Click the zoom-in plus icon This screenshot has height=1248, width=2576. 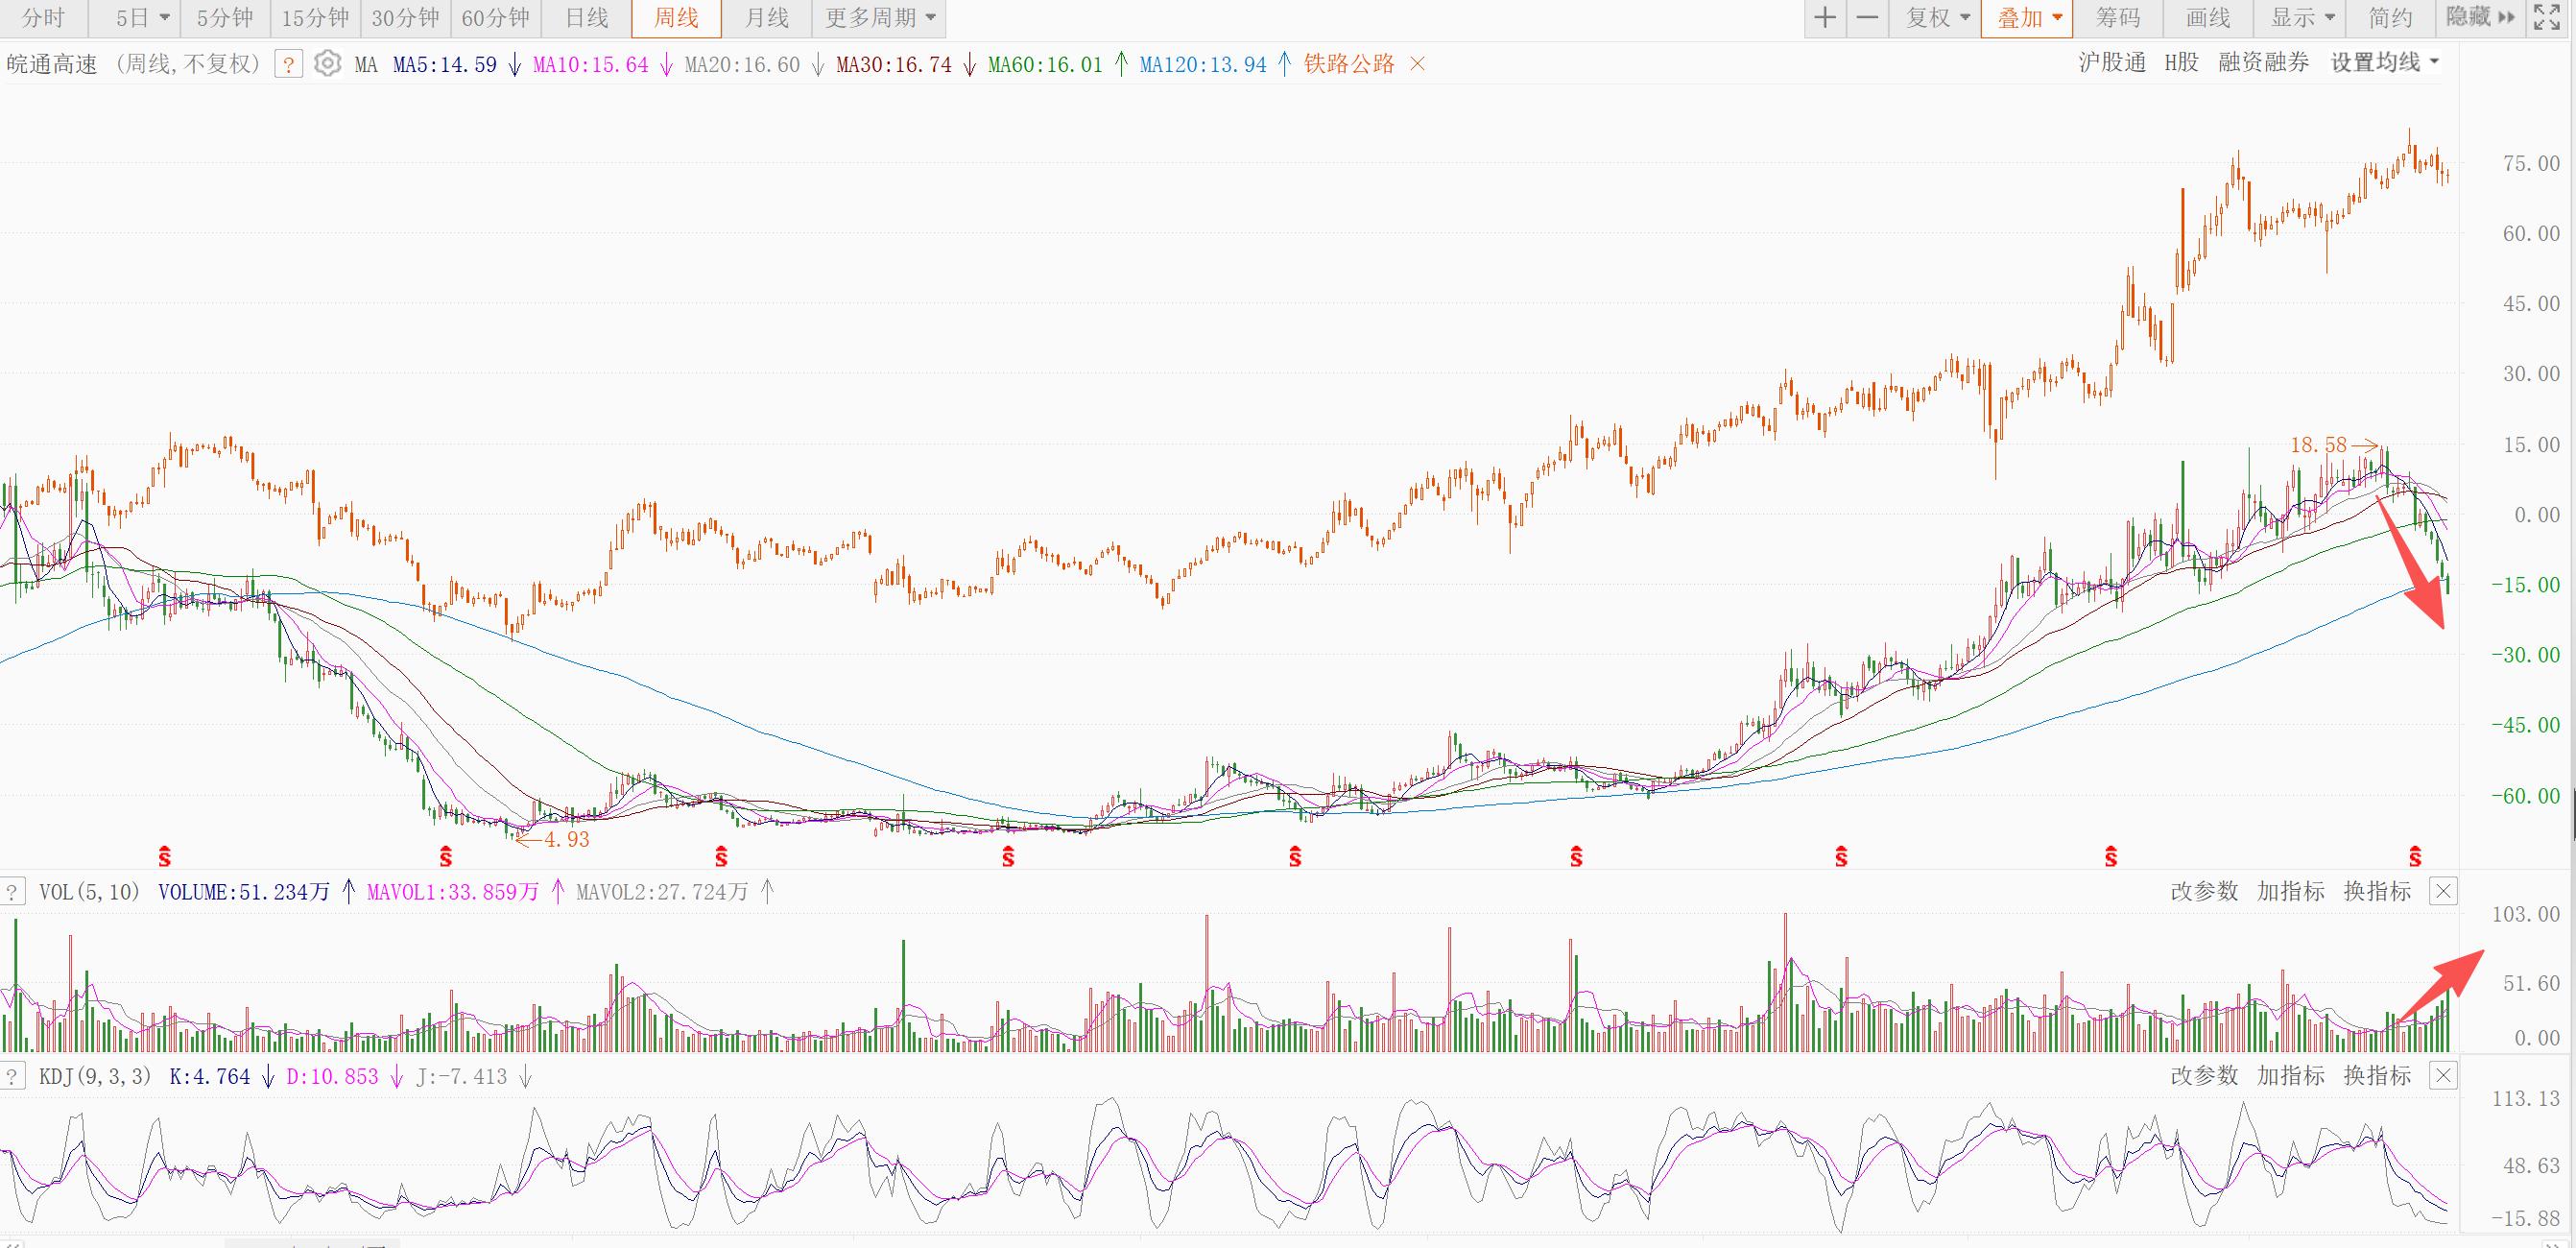1825,18
